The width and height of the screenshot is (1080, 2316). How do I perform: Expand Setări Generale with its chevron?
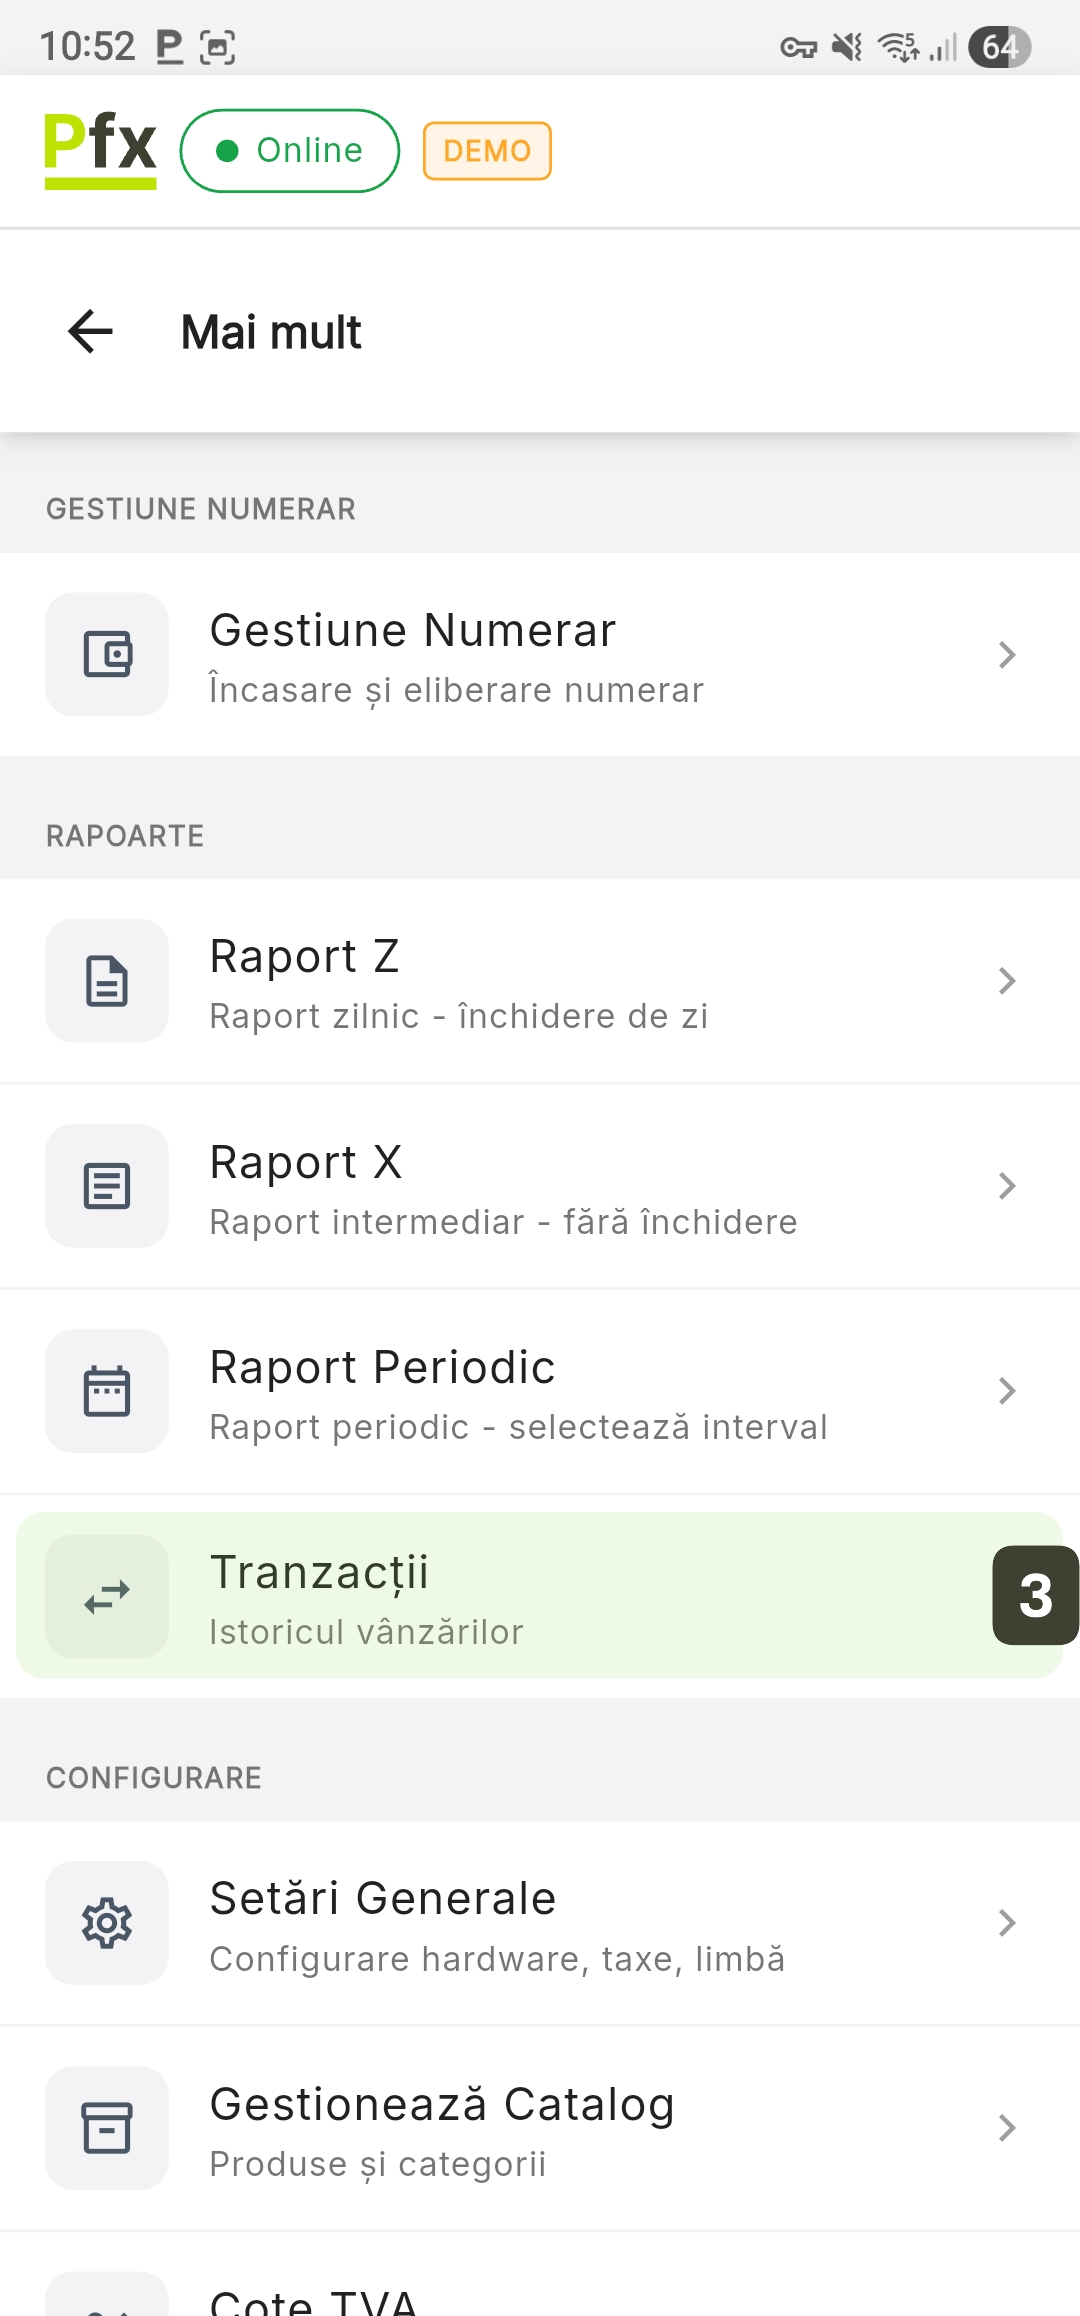point(1007,1923)
